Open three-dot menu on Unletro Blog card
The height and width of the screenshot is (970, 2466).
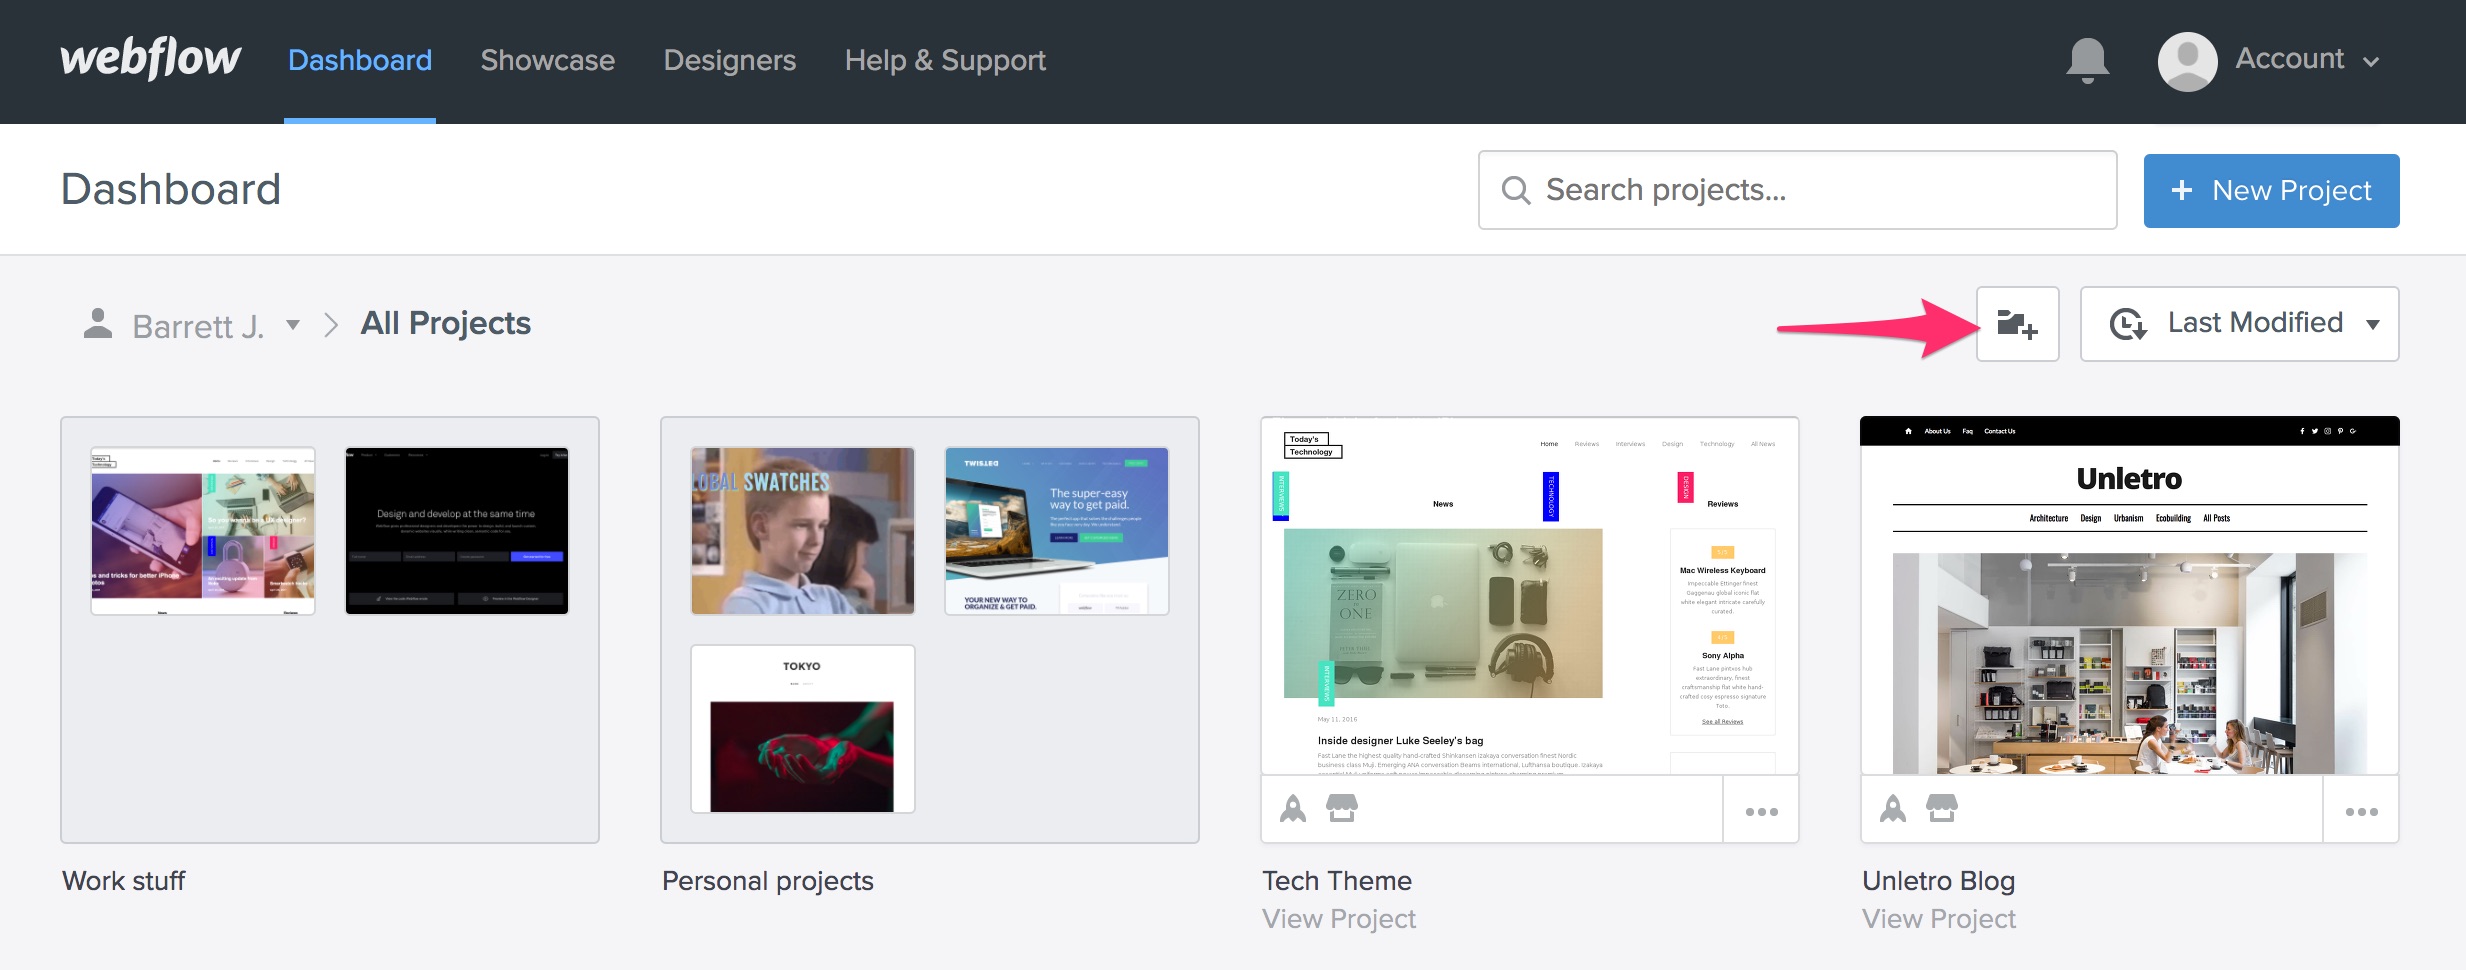(x=2361, y=811)
